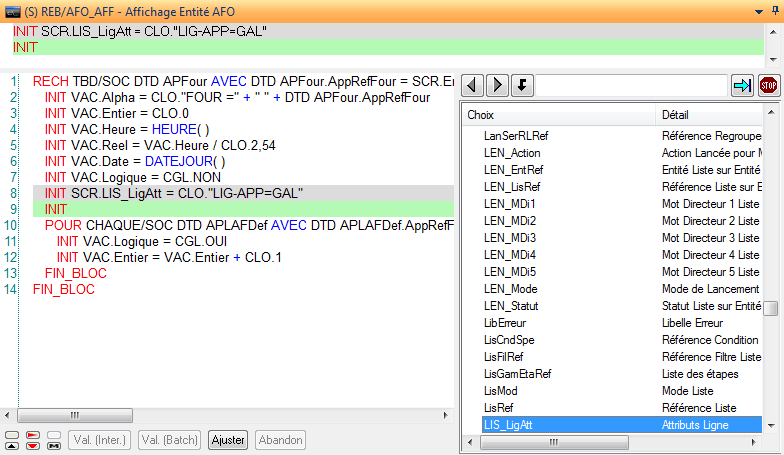Click the search field beside navigation arrows
This screenshot has width=784, height=455.
632,85
